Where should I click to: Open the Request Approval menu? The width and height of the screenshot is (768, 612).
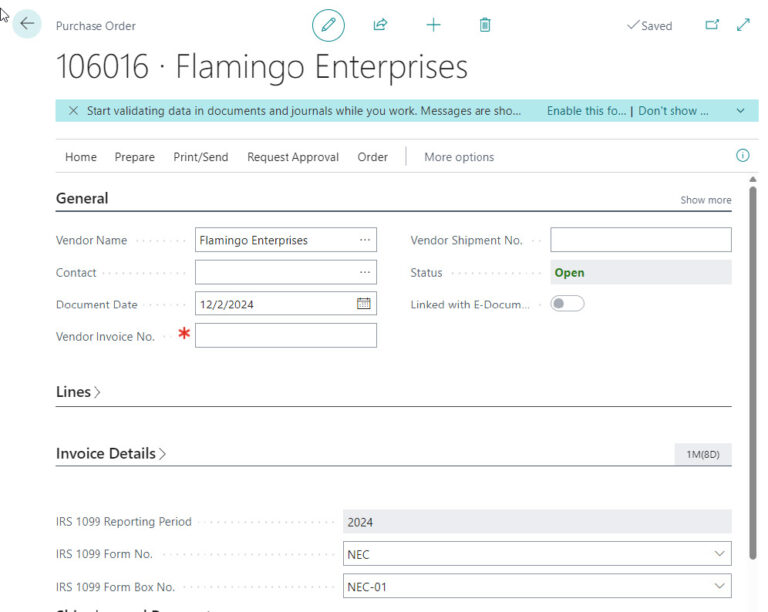point(293,157)
